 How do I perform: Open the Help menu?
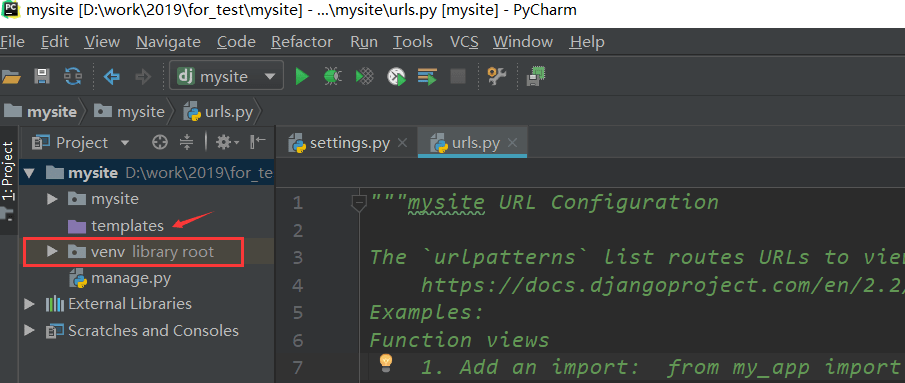pos(587,42)
